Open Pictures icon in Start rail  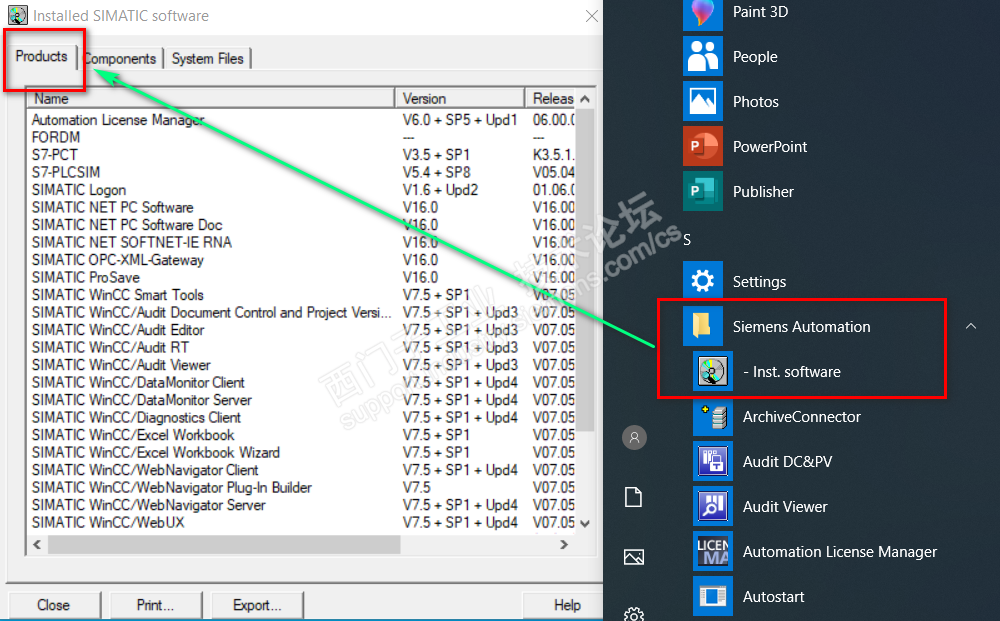tap(633, 557)
